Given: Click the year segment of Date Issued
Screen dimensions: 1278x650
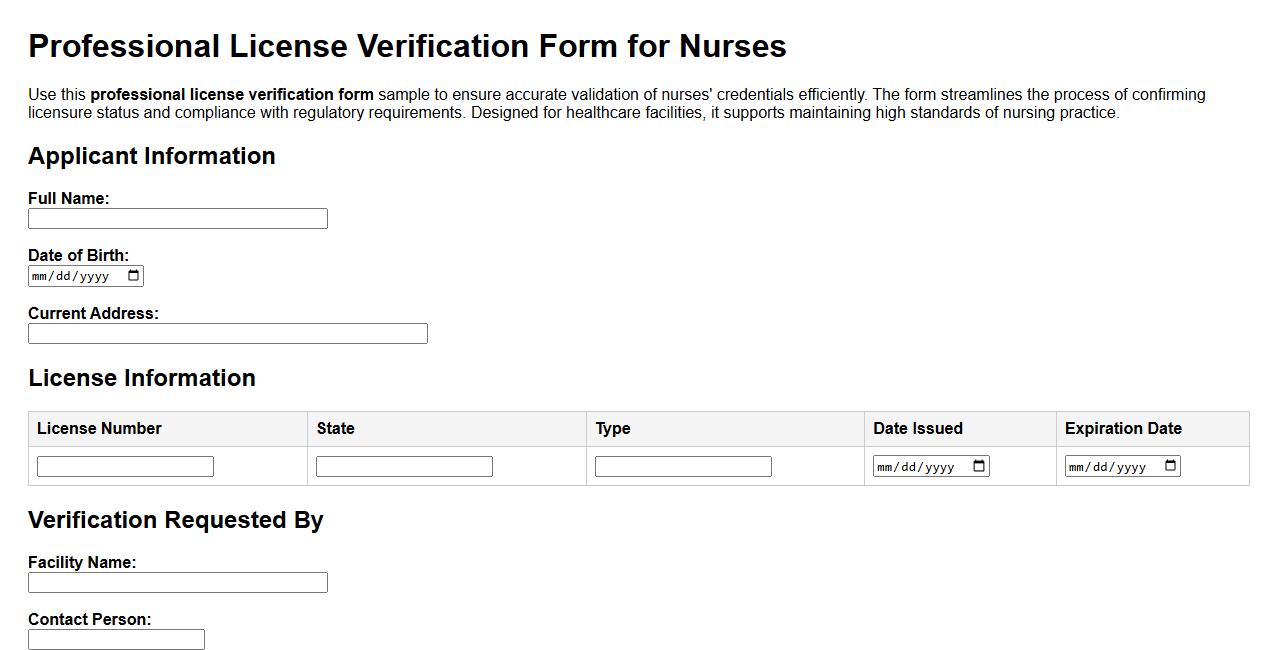Looking at the screenshot, I should pos(938,465).
